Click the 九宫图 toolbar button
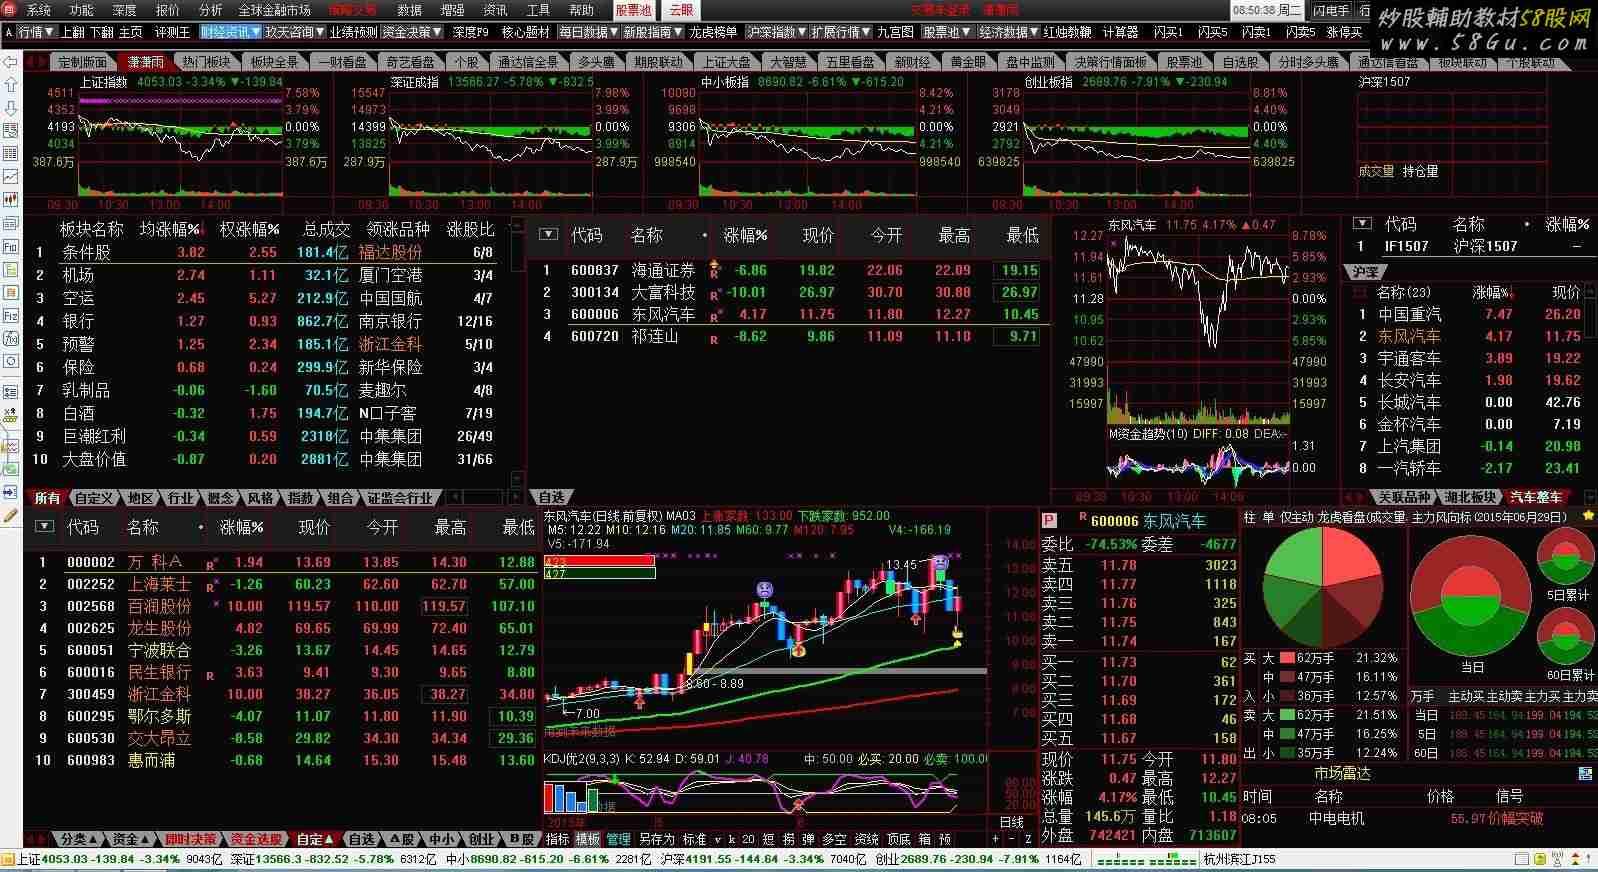Image resolution: width=1598 pixels, height=872 pixels. pos(896,32)
